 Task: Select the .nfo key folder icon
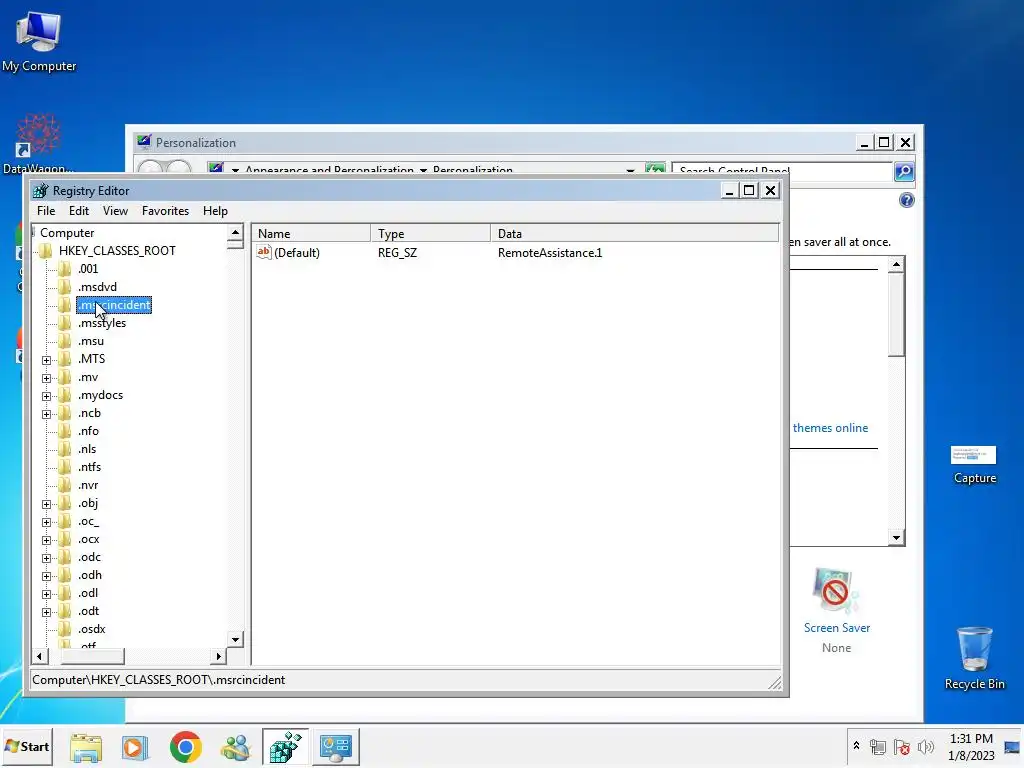click(x=65, y=431)
